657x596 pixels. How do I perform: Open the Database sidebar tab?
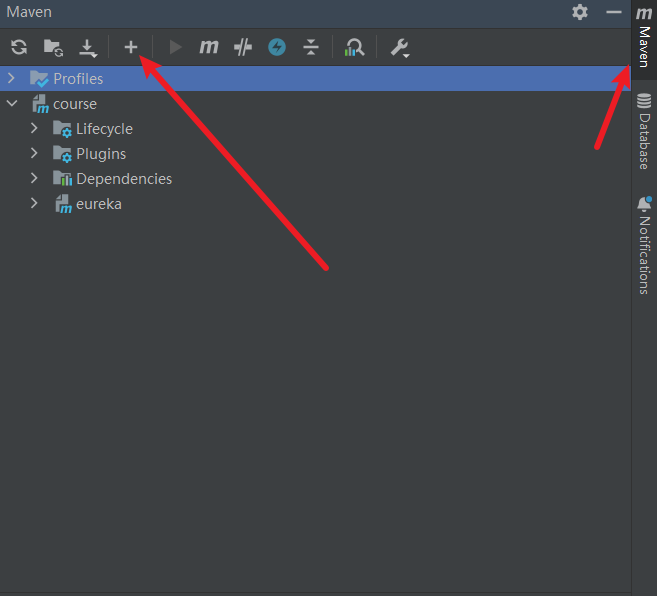pyautogui.click(x=644, y=132)
